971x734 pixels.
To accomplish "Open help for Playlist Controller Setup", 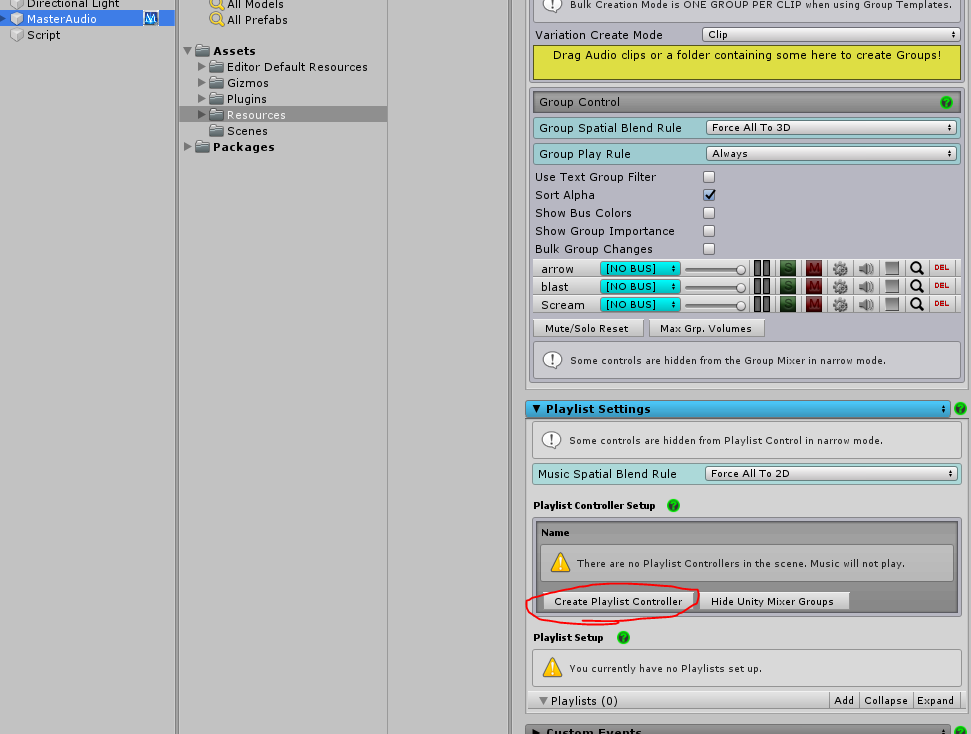I will 673,506.
